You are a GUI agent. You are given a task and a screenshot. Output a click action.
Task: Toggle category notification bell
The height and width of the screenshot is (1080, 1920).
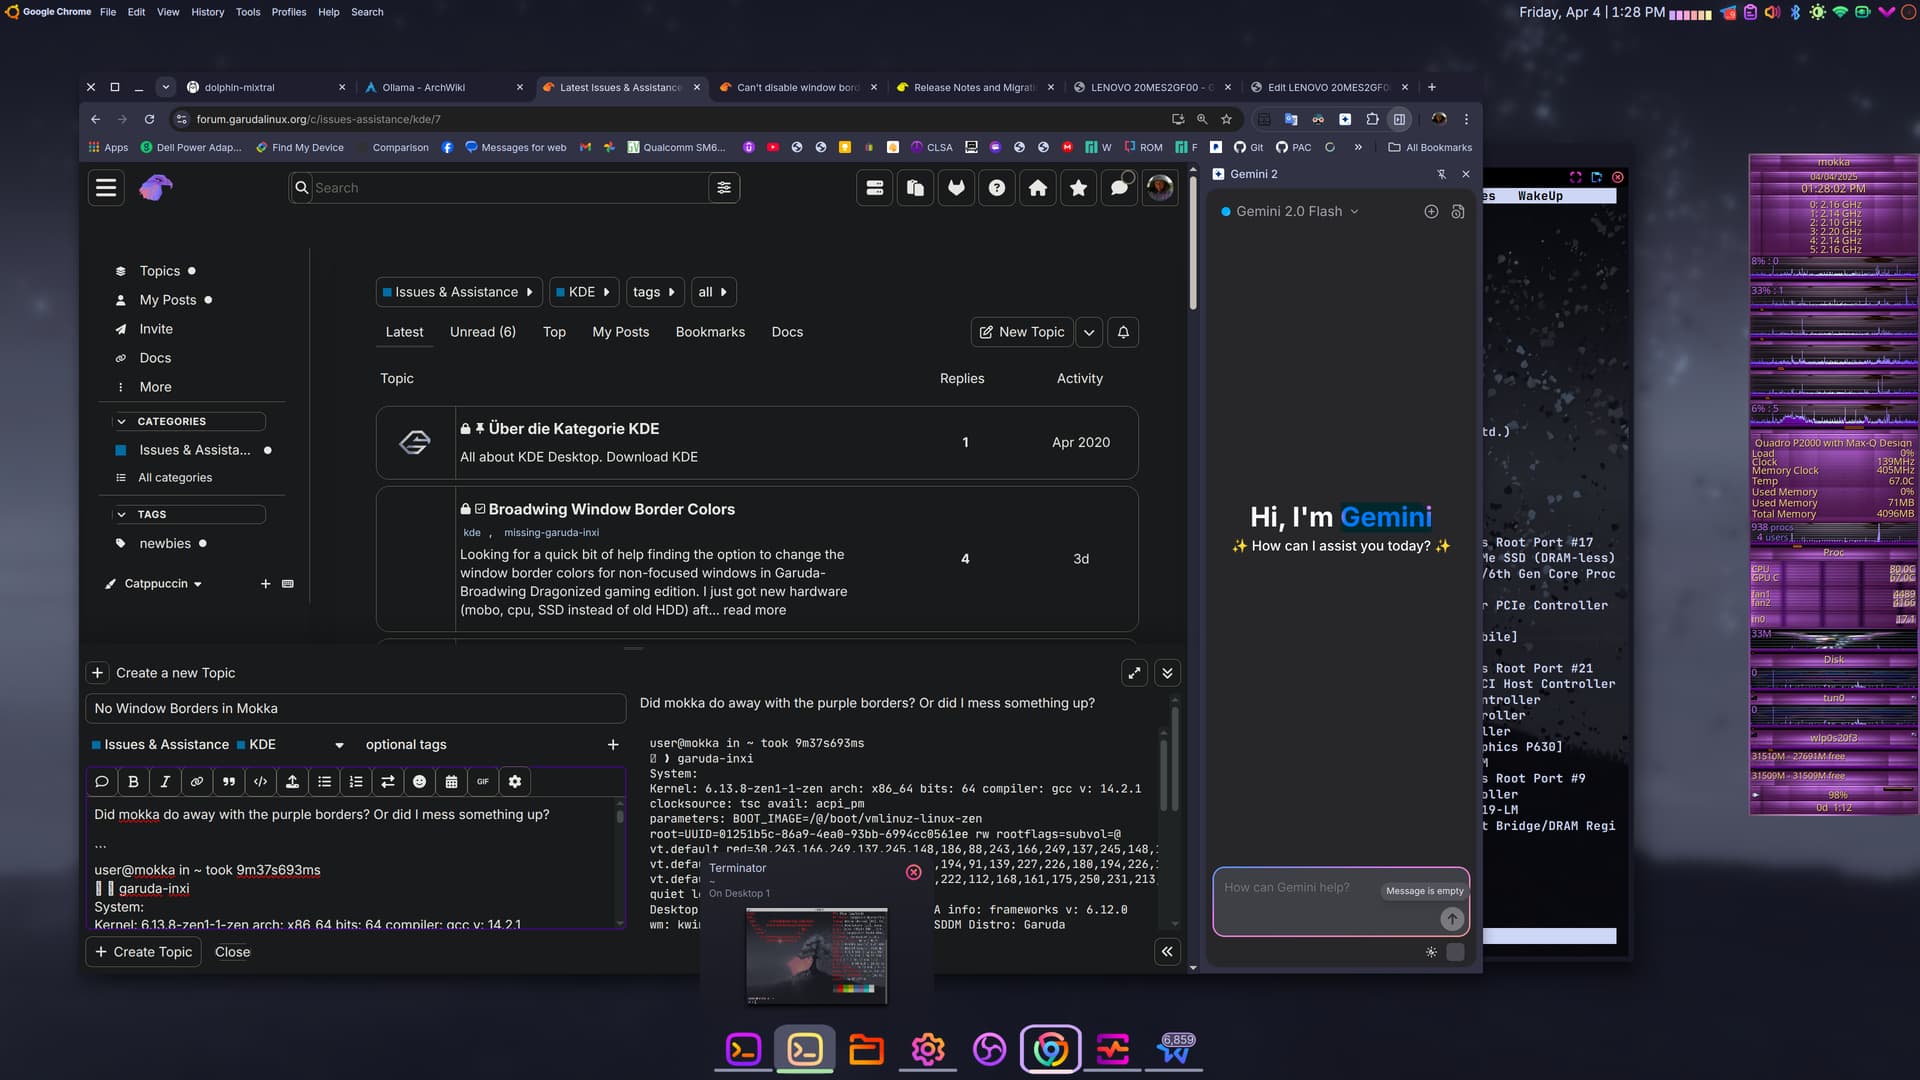pos(1123,332)
